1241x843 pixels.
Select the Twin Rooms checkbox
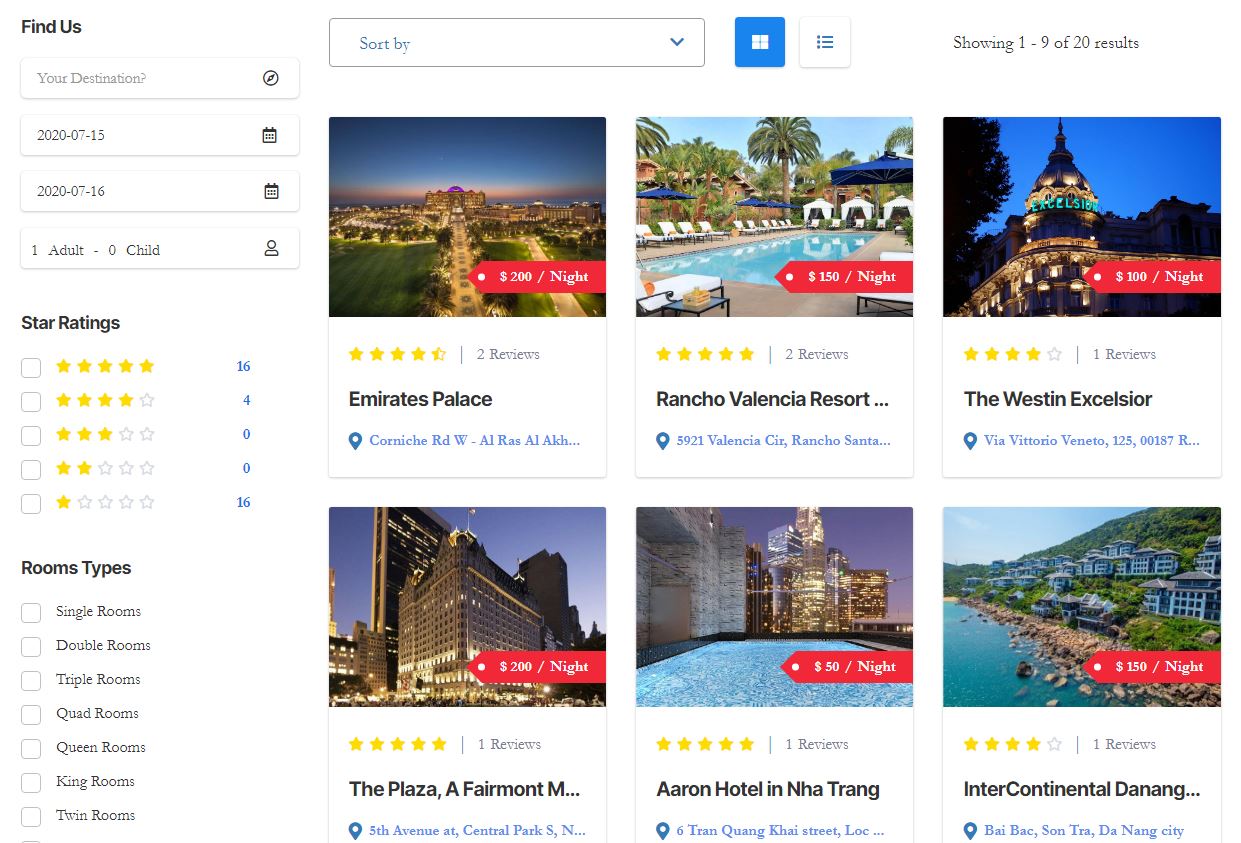pyautogui.click(x=31, y=816)
